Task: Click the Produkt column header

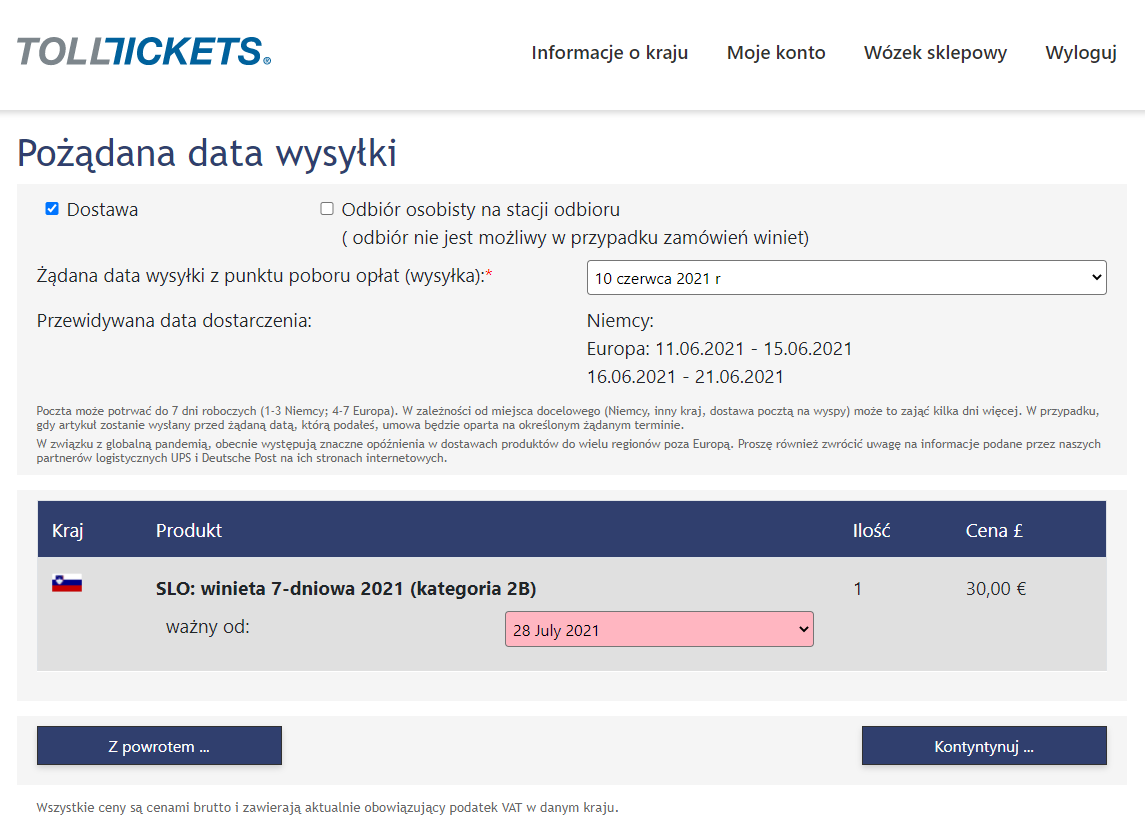Action: [x=189, y=530]
